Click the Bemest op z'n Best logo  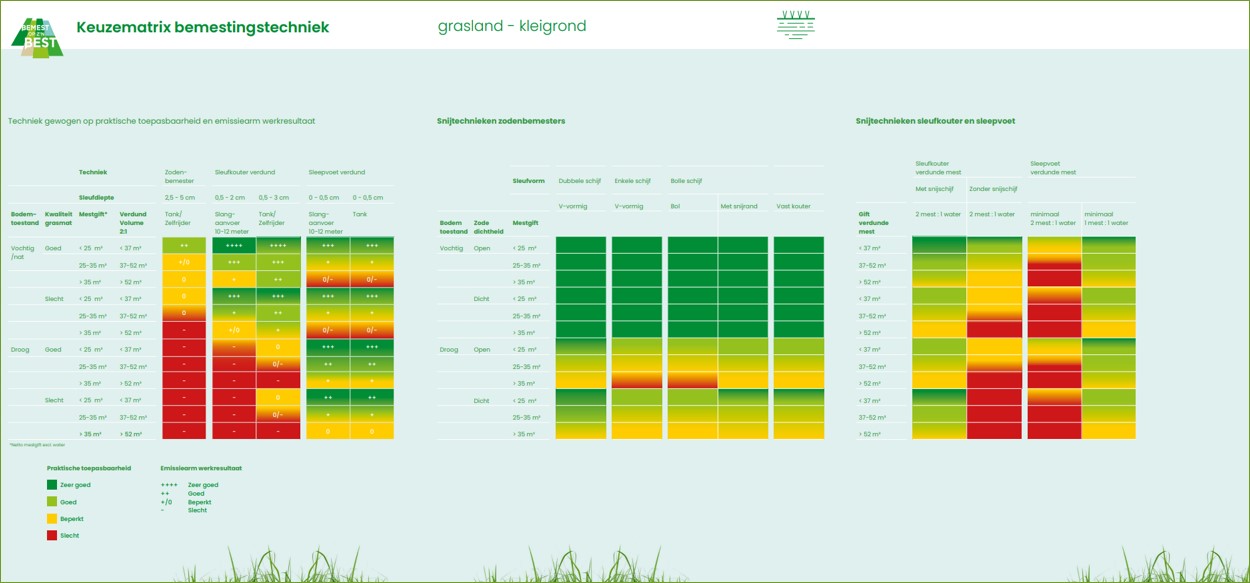click(37, 35)
